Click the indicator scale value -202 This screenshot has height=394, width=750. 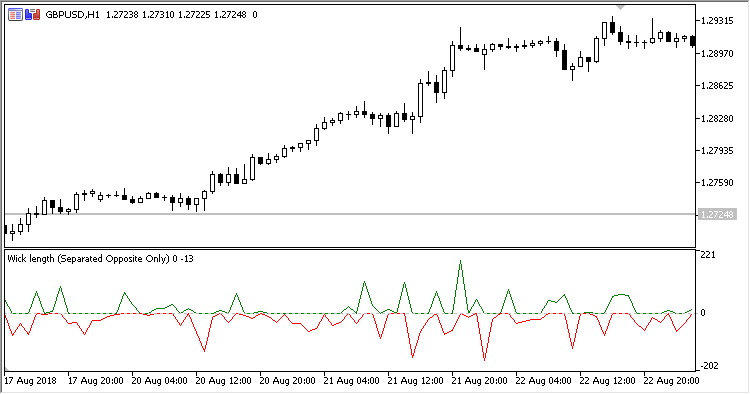pos(709,366)
